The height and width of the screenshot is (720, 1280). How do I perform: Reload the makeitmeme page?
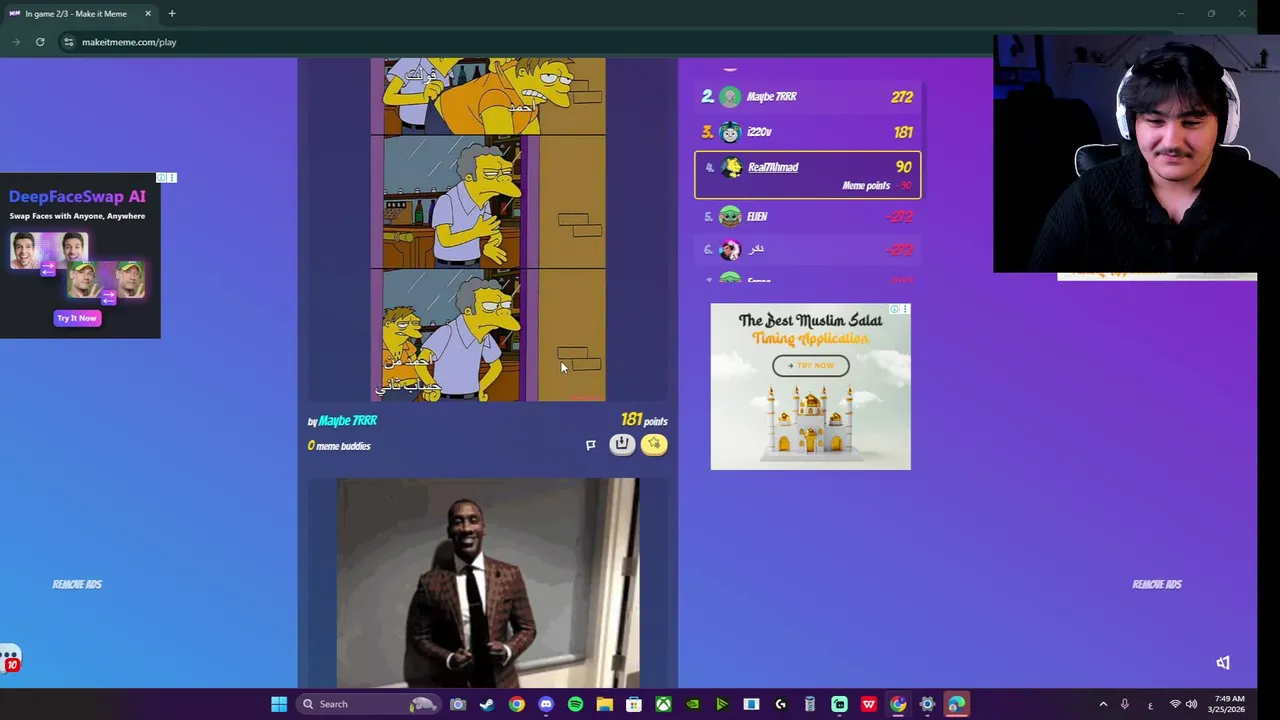click(x=40, y=42)
